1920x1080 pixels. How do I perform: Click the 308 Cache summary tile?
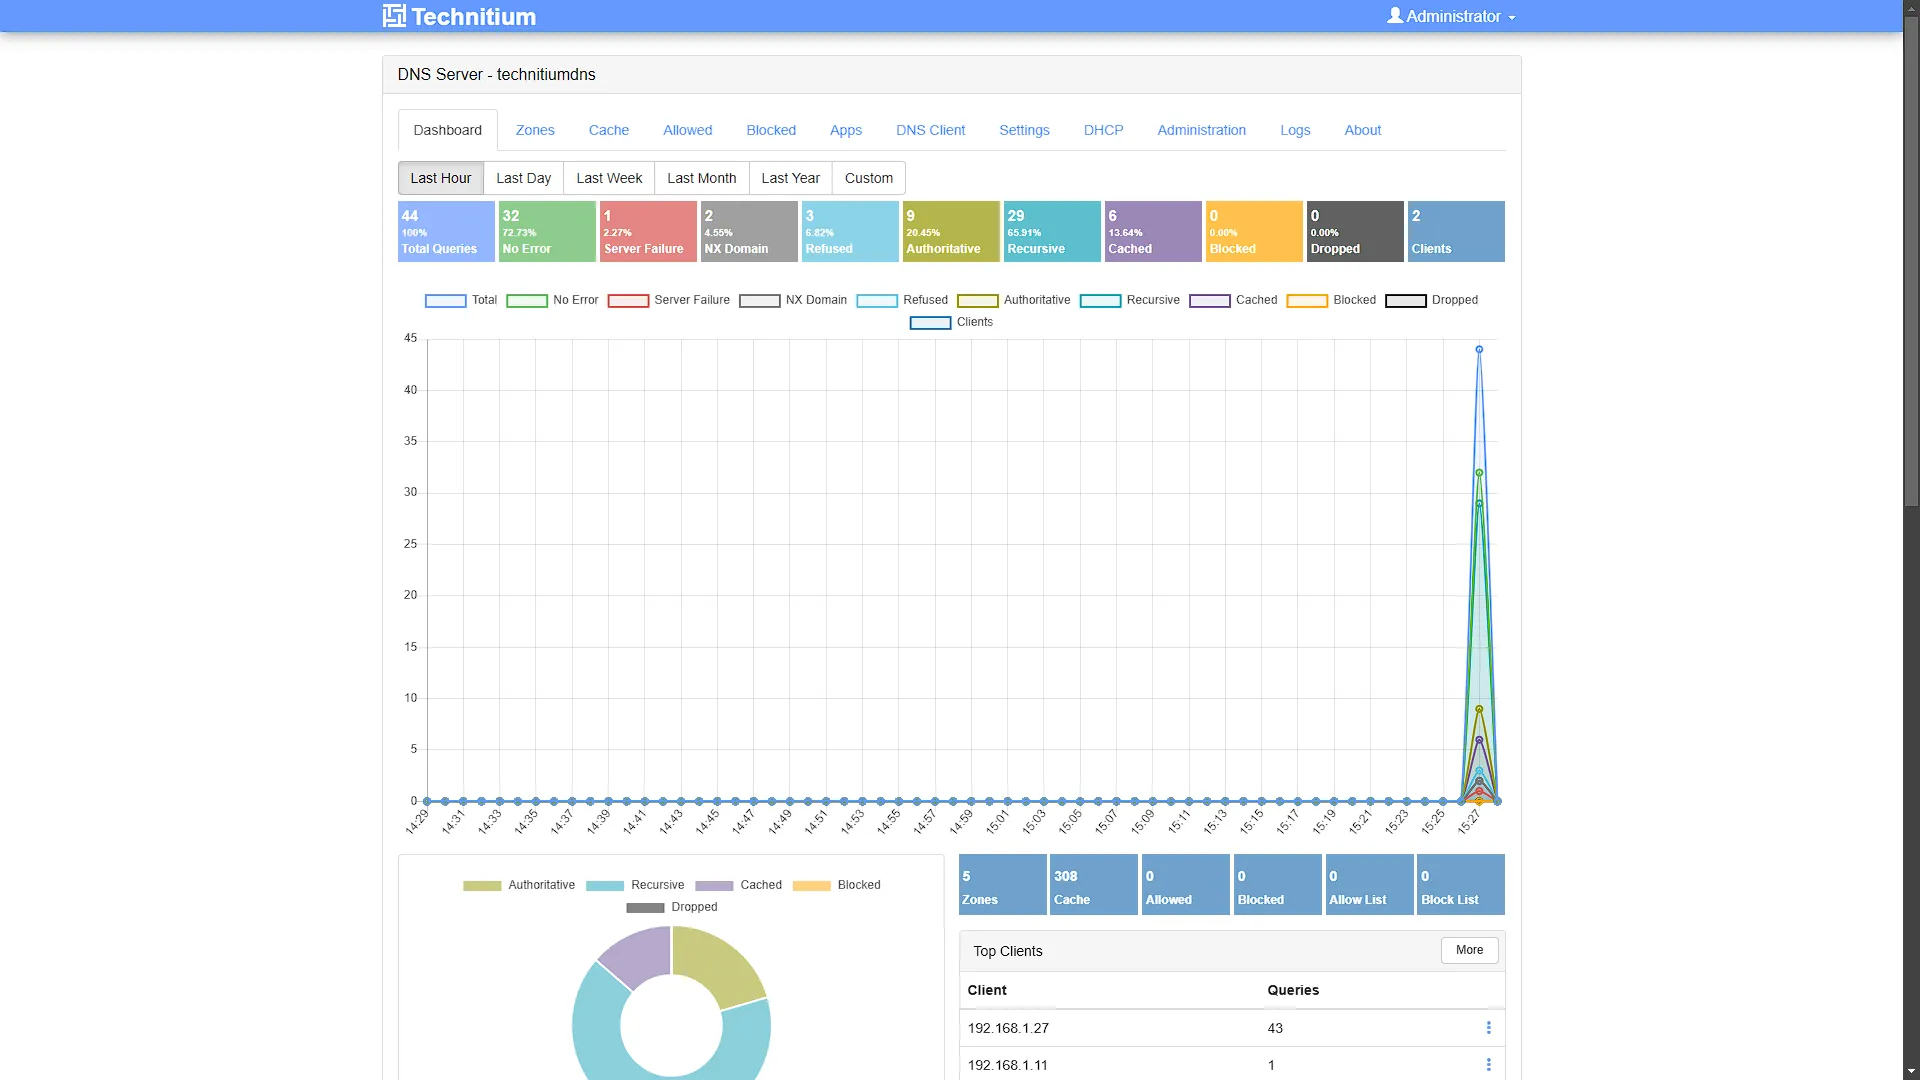(x=1094, y=885)
